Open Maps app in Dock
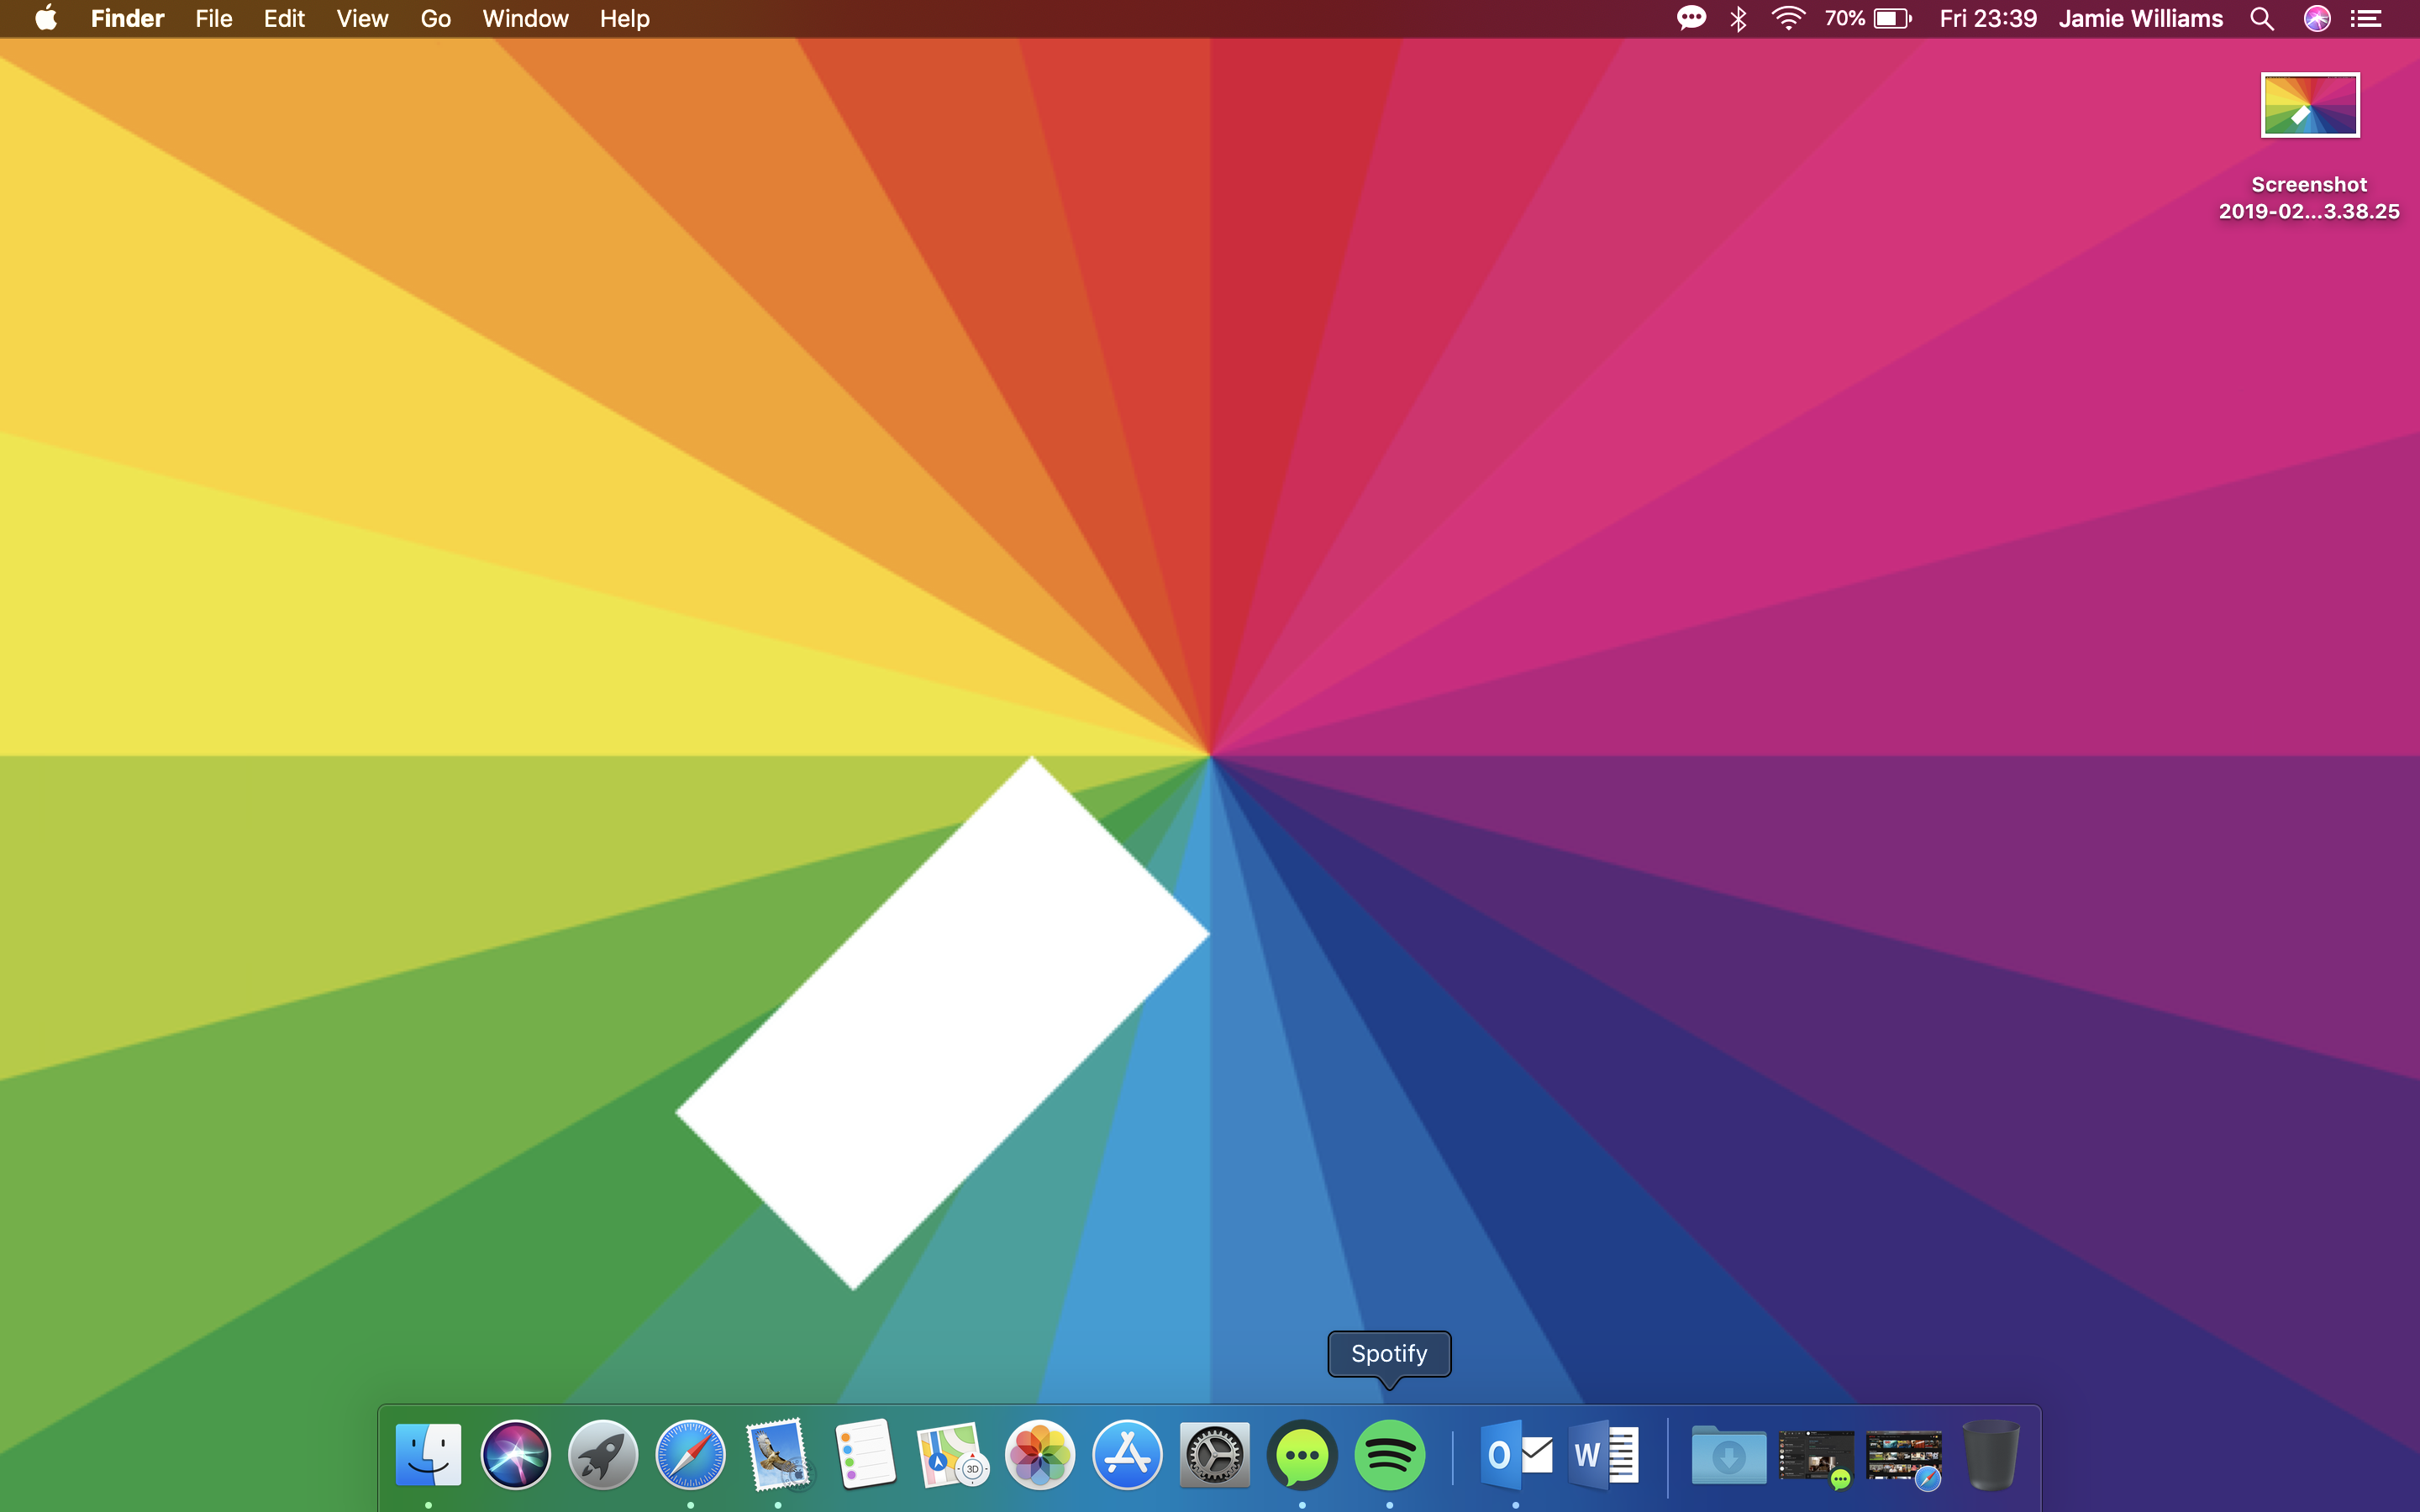This screenshot has height=1512, width=2420. tap(952, 1454)
